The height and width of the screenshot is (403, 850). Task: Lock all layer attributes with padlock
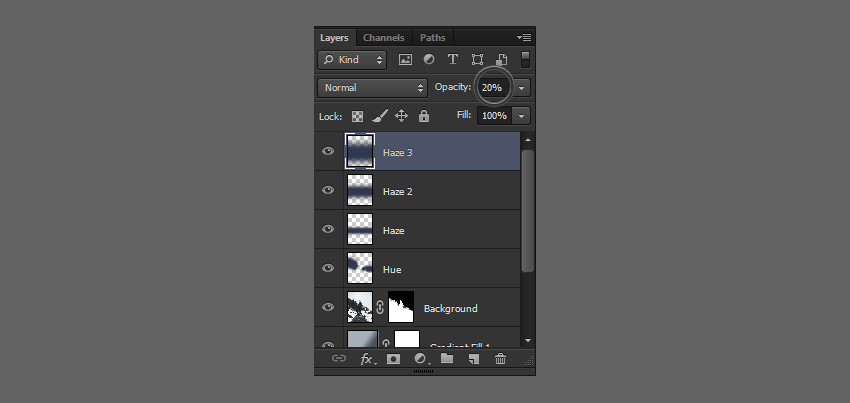coord(424,116)
